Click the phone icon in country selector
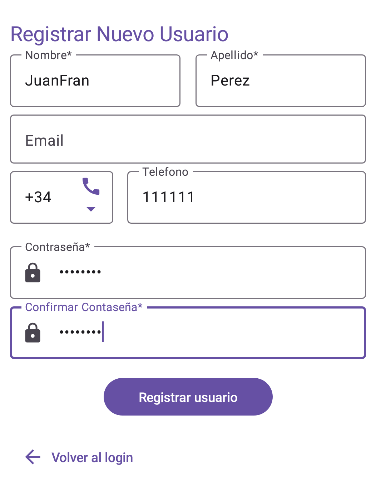The height and width of the screenshot is (500, 374). (x=91, y=186)
